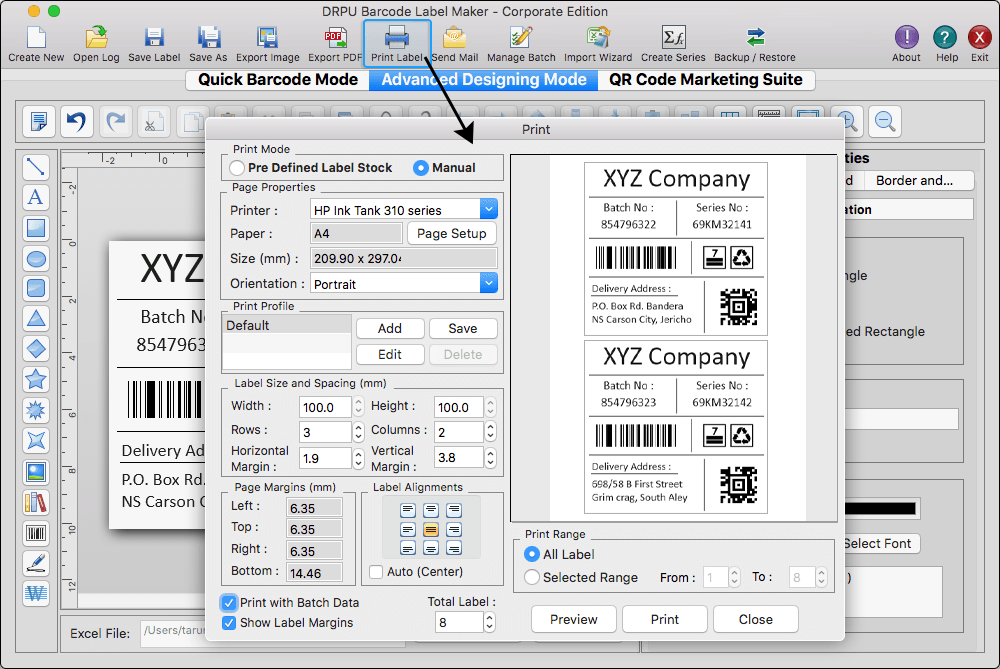Launch the Import Wizard

(598, 44)
